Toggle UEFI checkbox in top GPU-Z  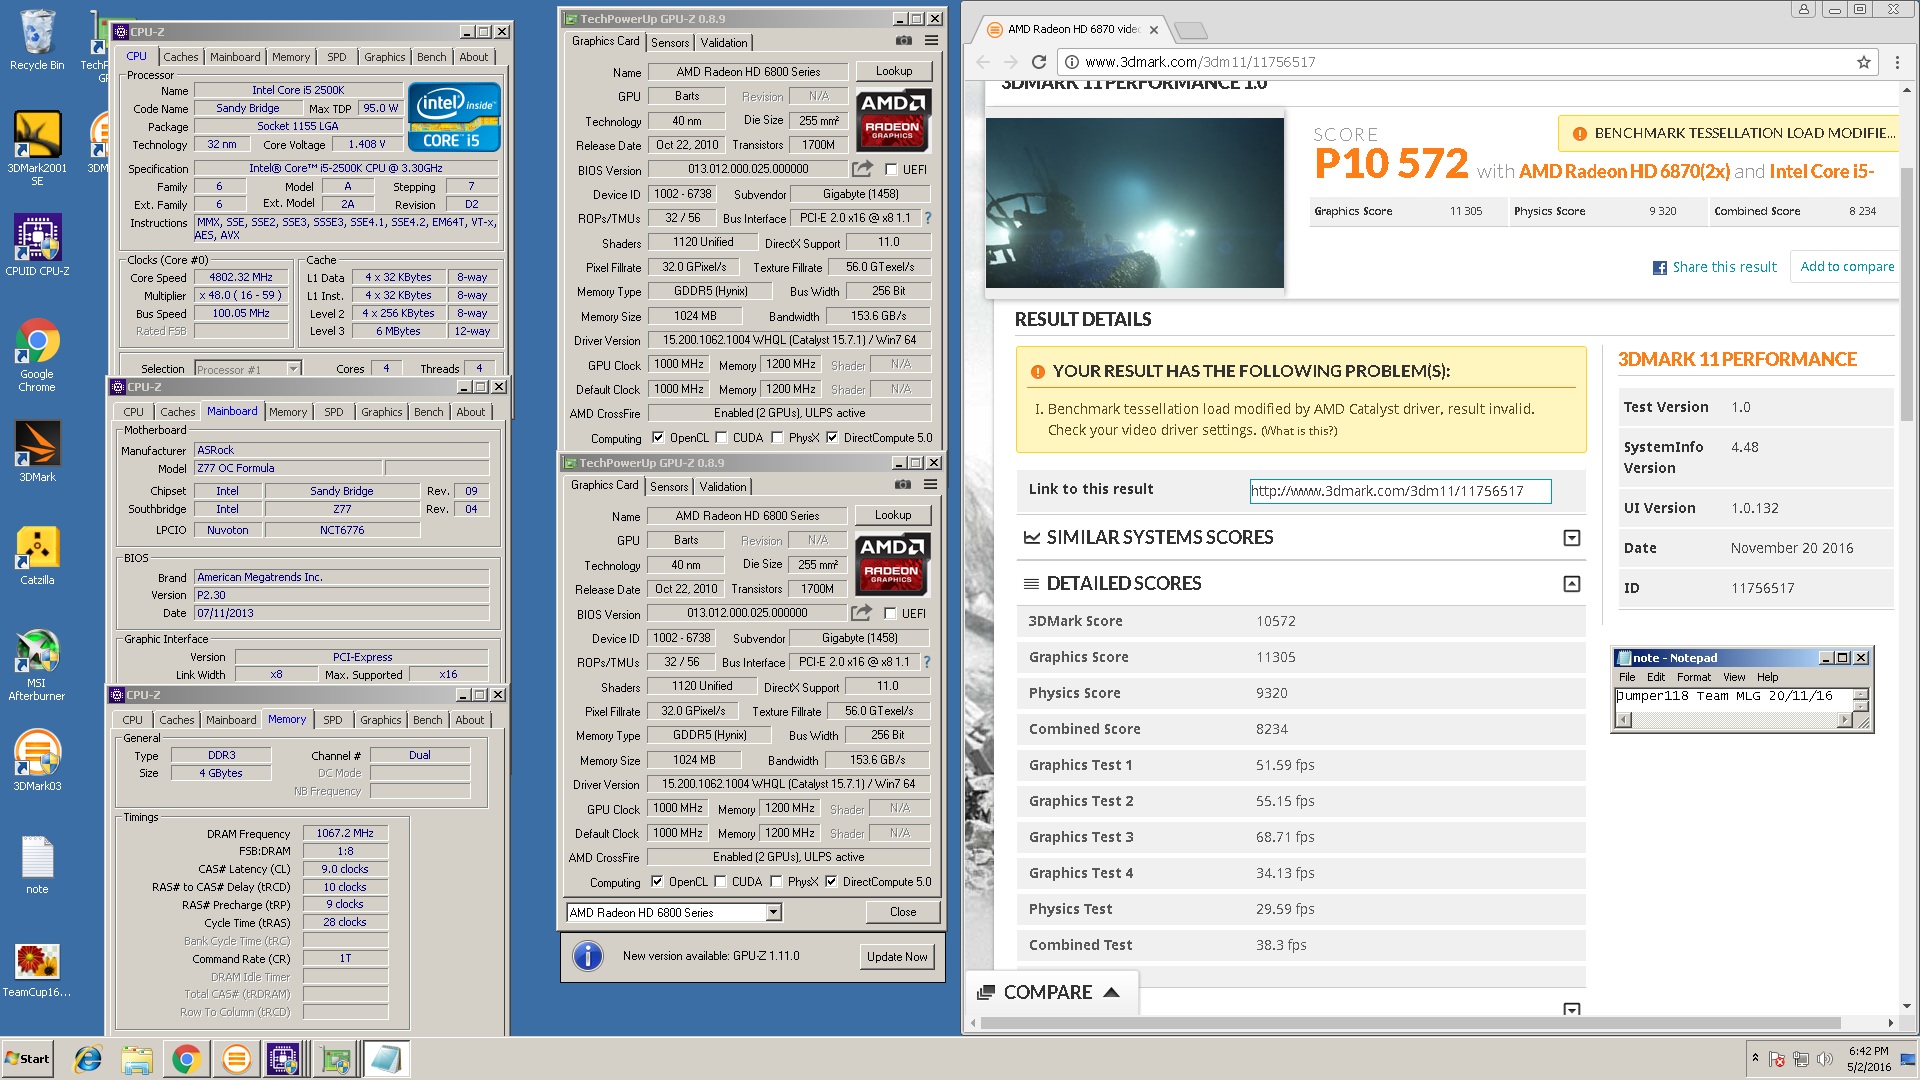(891, 170)
